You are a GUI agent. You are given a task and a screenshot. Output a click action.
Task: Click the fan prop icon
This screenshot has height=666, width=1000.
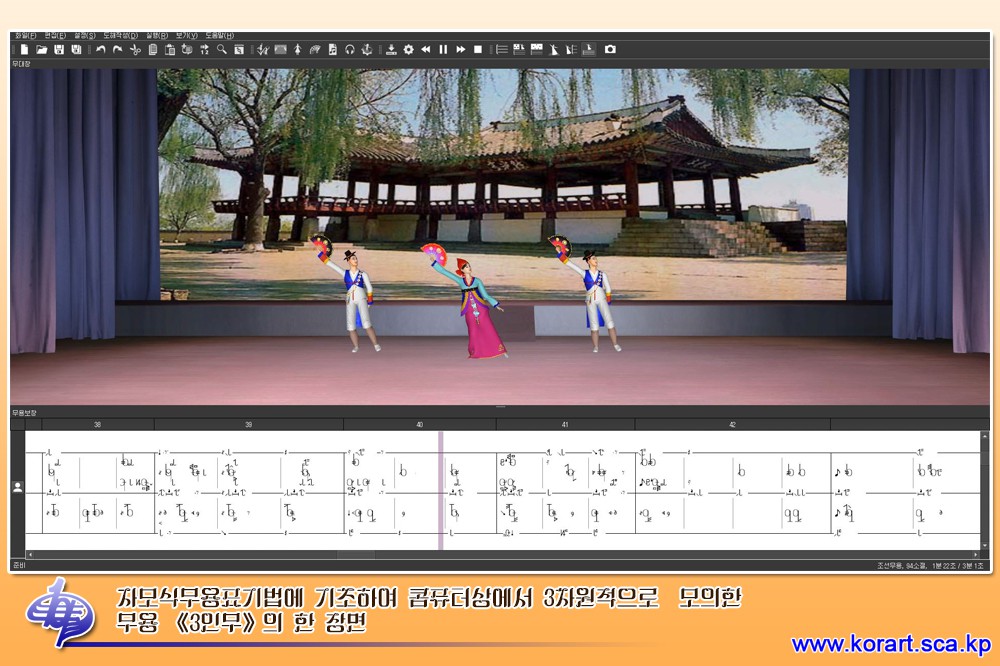tap(315, 49)
